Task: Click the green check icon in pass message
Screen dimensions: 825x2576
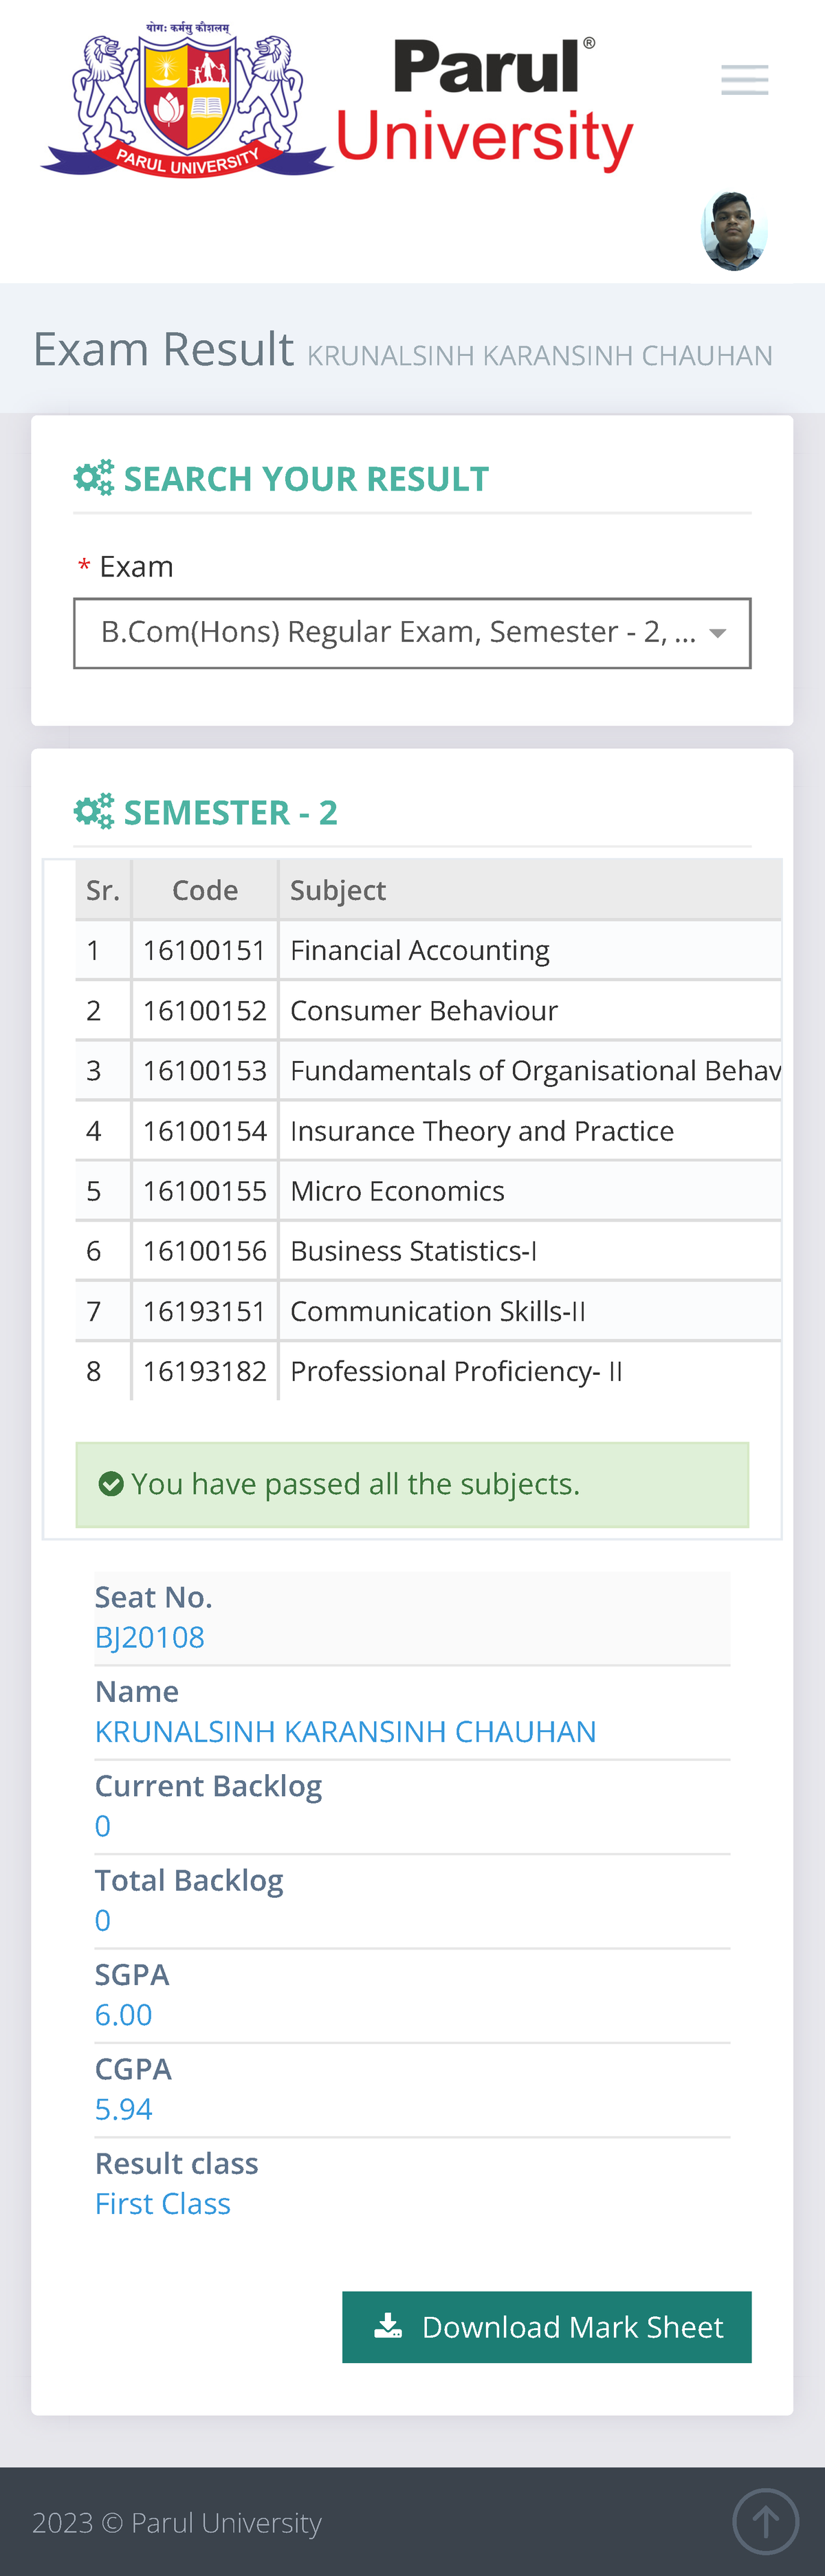Action: tap(111, 1484)
